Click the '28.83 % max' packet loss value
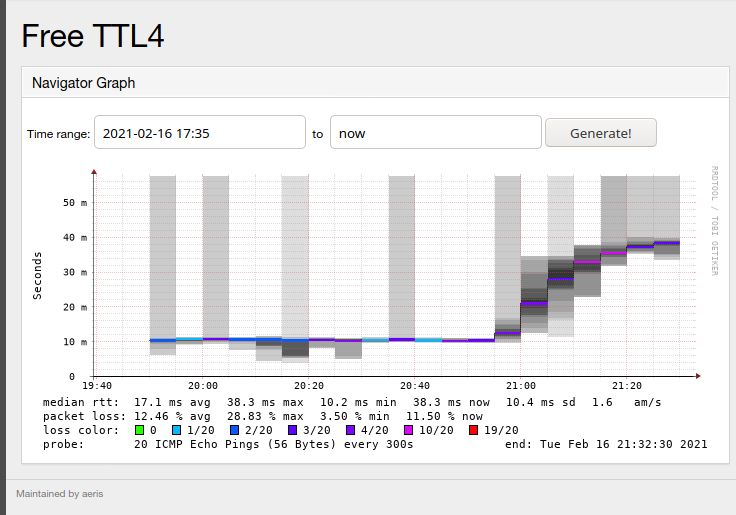The image size is (736, 515). click(265, 416)
